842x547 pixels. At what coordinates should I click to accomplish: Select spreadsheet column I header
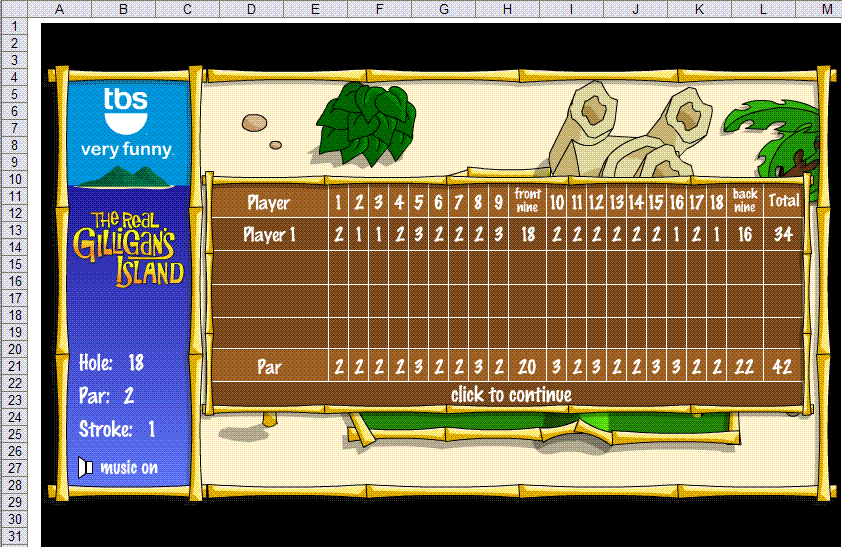tap(571, 9)
